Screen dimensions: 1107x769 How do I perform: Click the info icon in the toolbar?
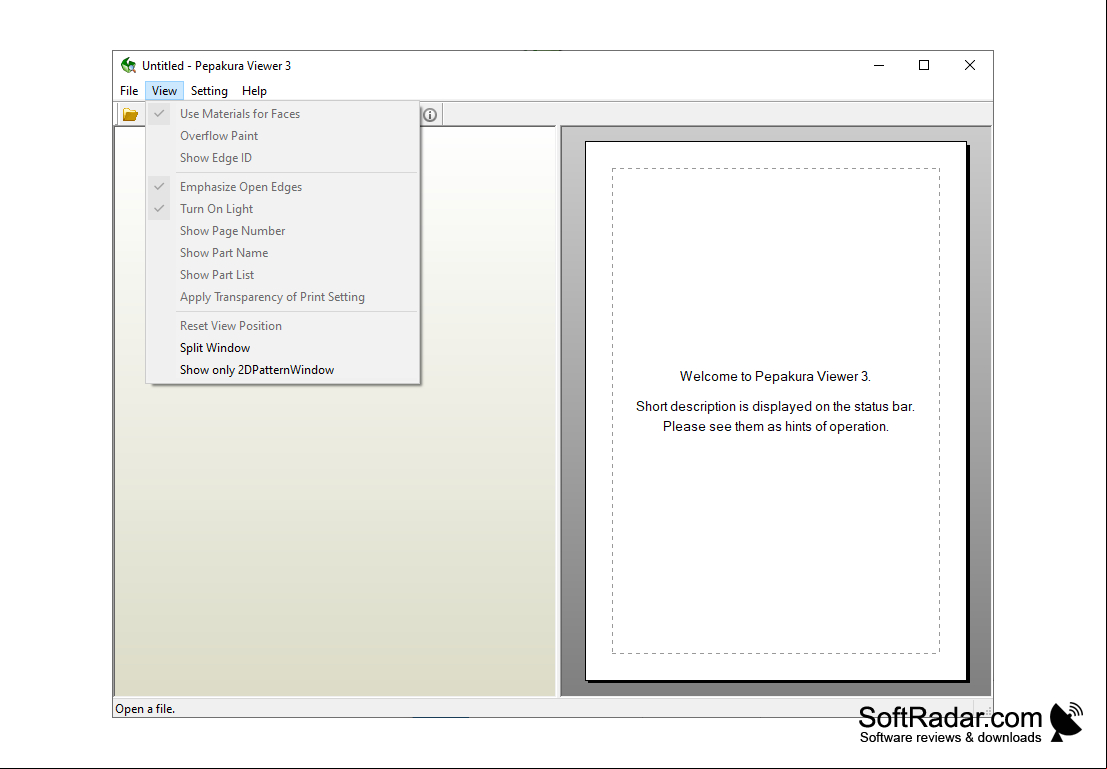tap(430, 114)
